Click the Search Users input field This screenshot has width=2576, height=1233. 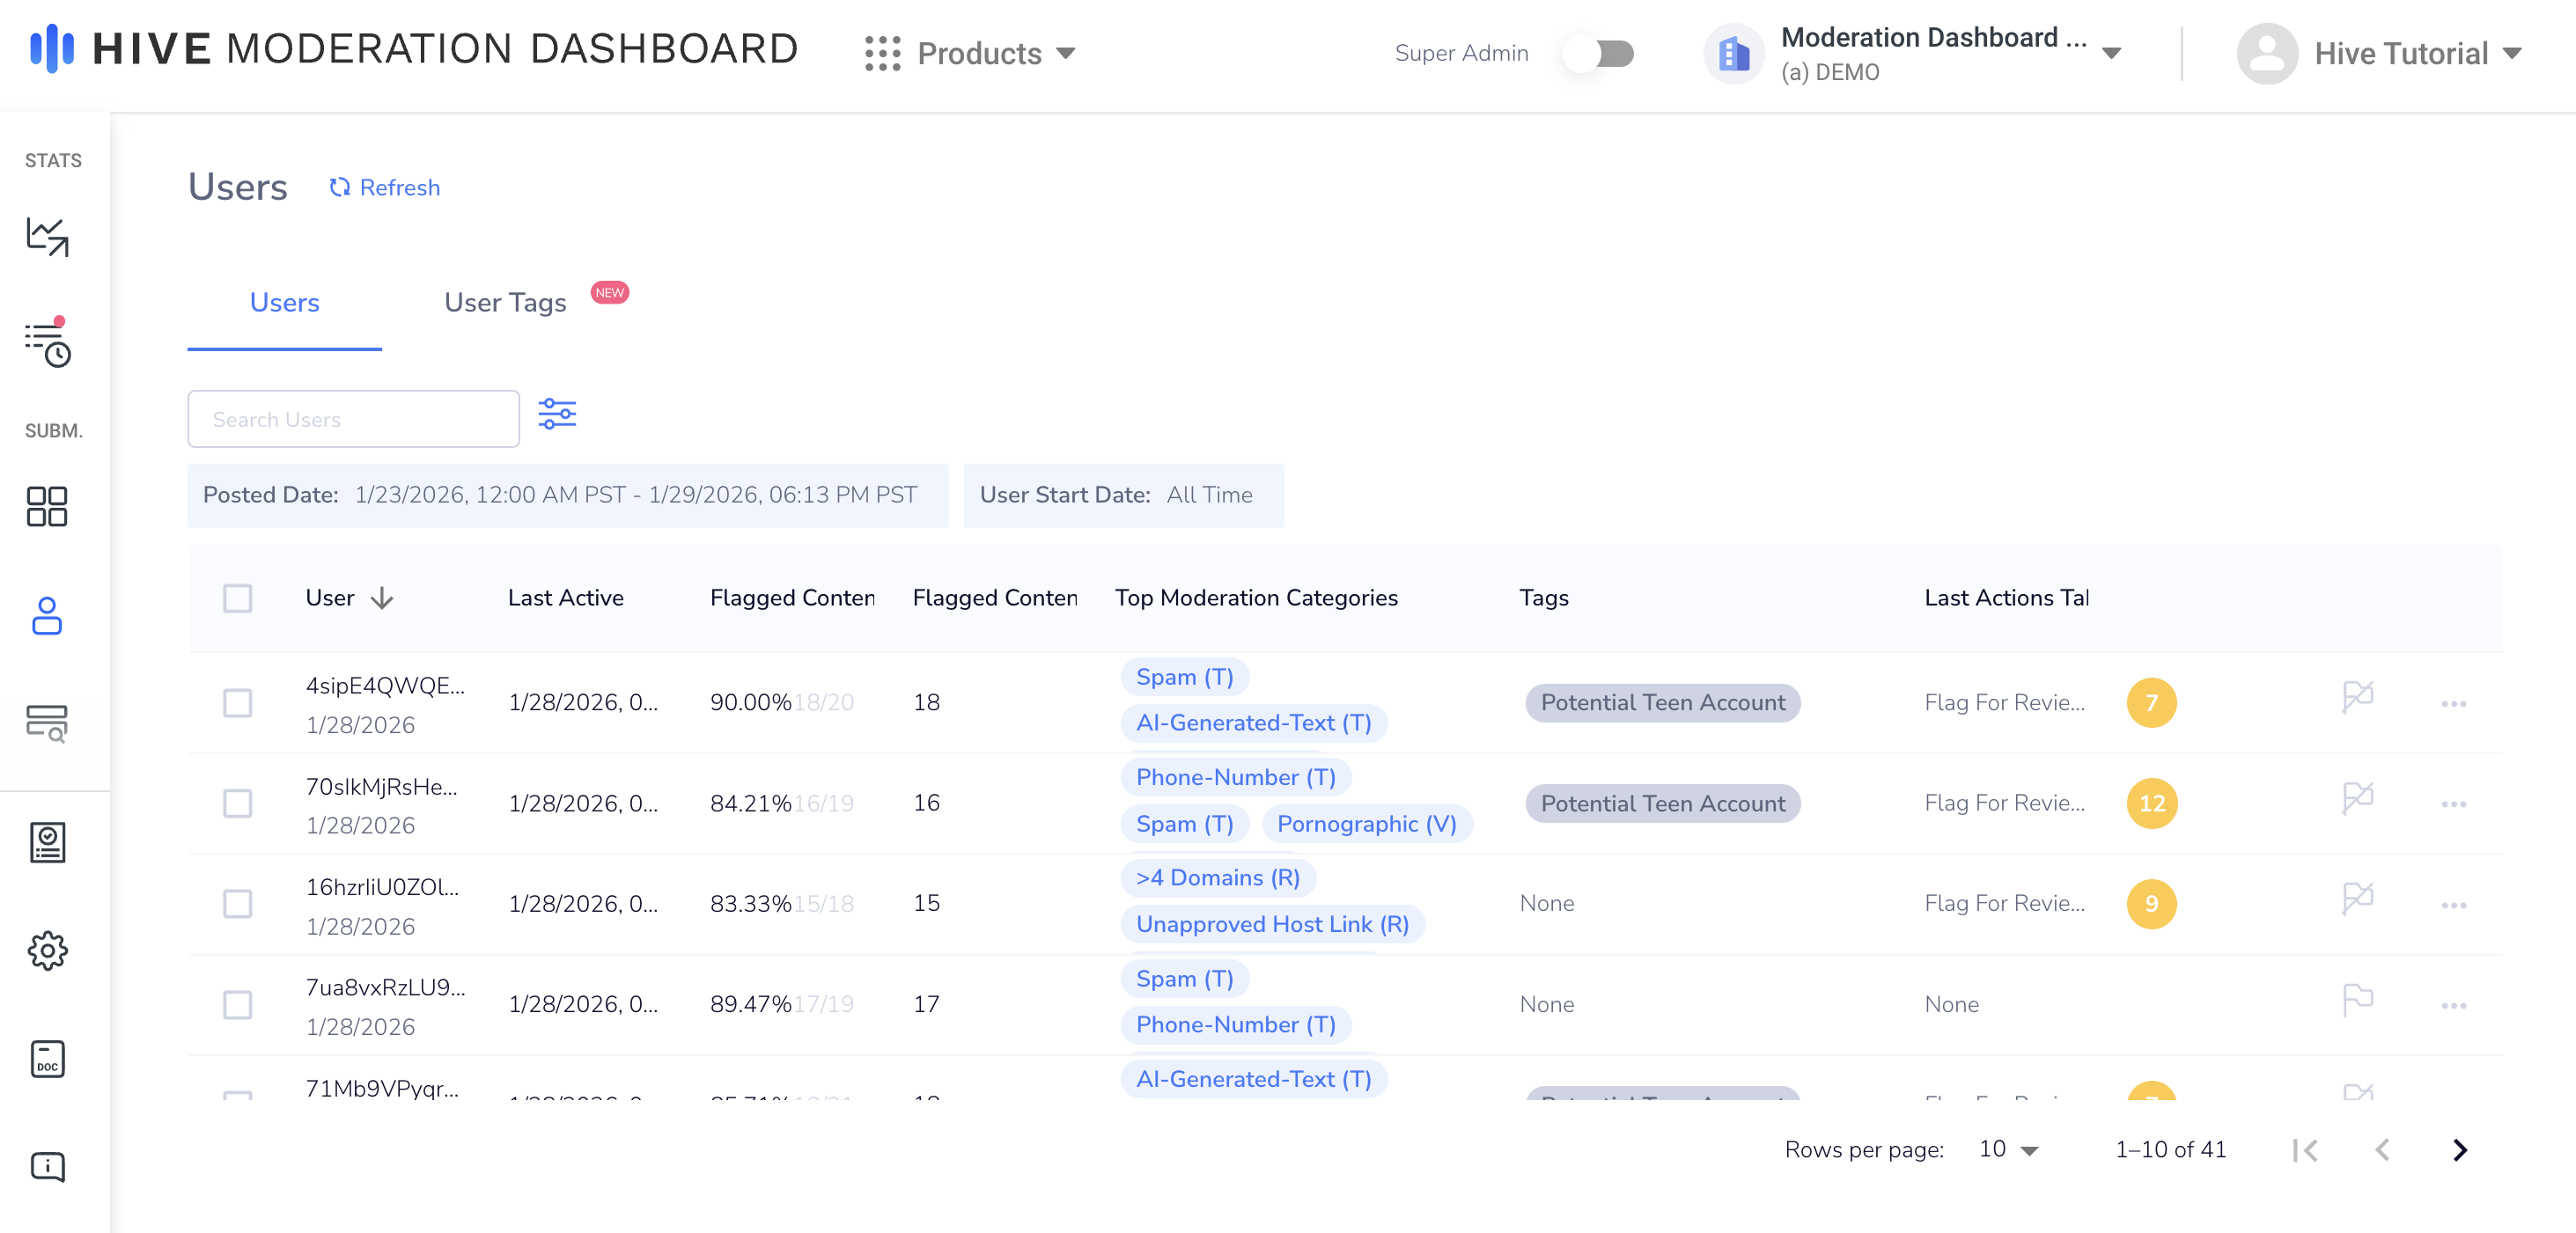(353, 419)
